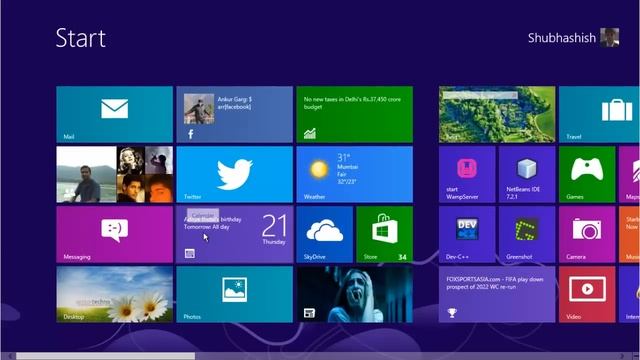
Task: Open the News tile with screaming face
Action: 354,294
